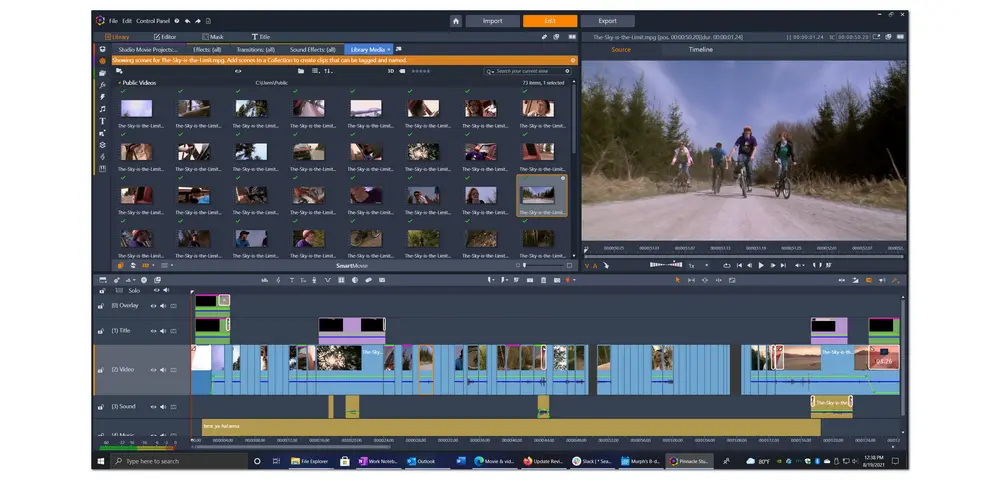Collapse the Public Videos folder group

[120, 83]
